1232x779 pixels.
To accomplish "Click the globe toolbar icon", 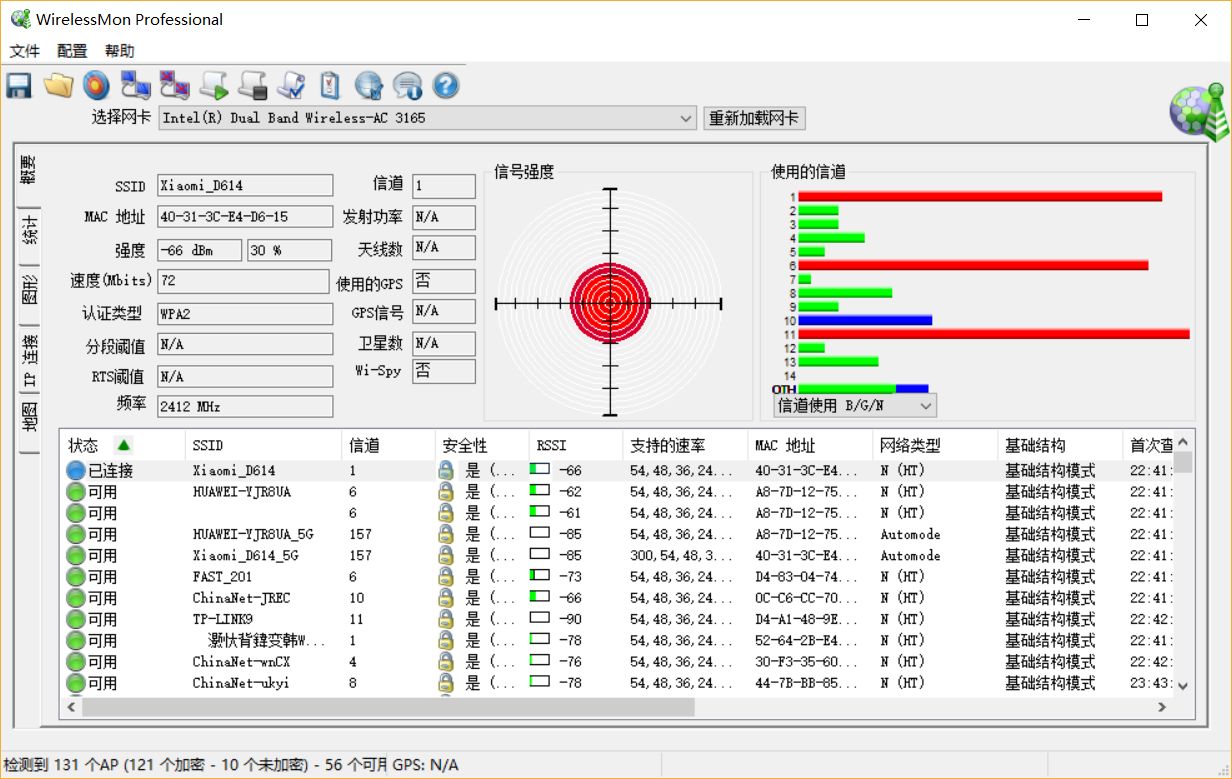I will click(x=369, y=86).
